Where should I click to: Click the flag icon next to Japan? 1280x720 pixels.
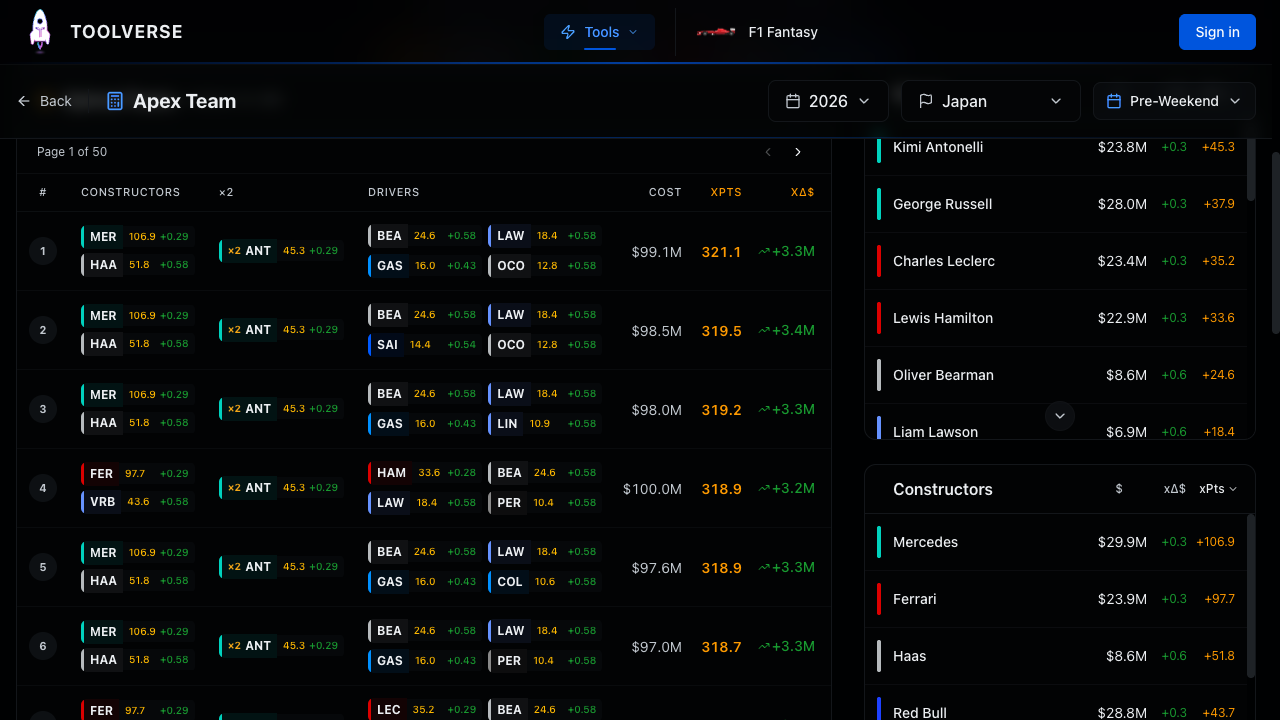[926, 101]
